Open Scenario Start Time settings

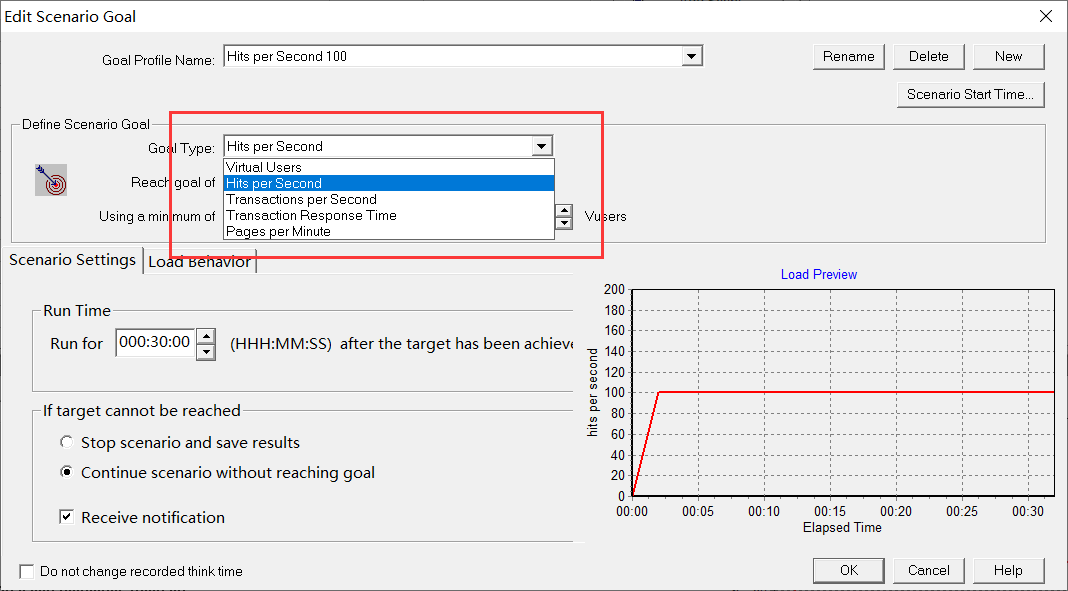click(971, 95)
